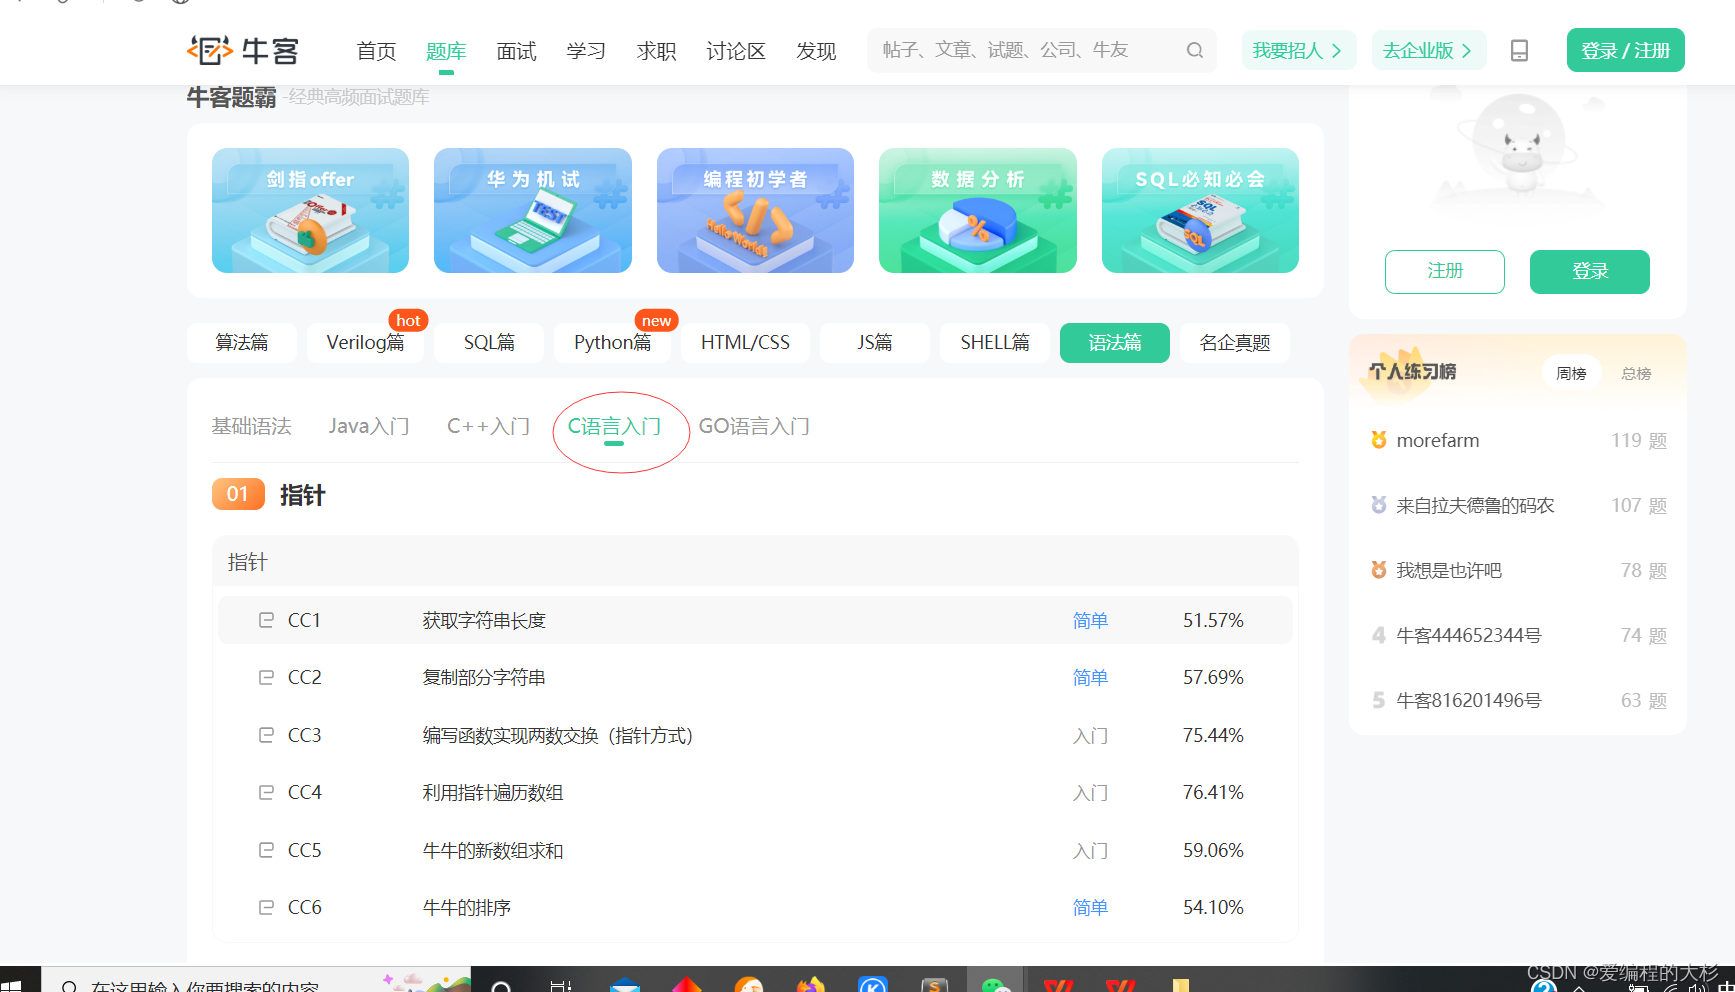Switch to the SHELL篇 category tab
1735x992 pixels.
pyautogui.click(x=995, y=343)
